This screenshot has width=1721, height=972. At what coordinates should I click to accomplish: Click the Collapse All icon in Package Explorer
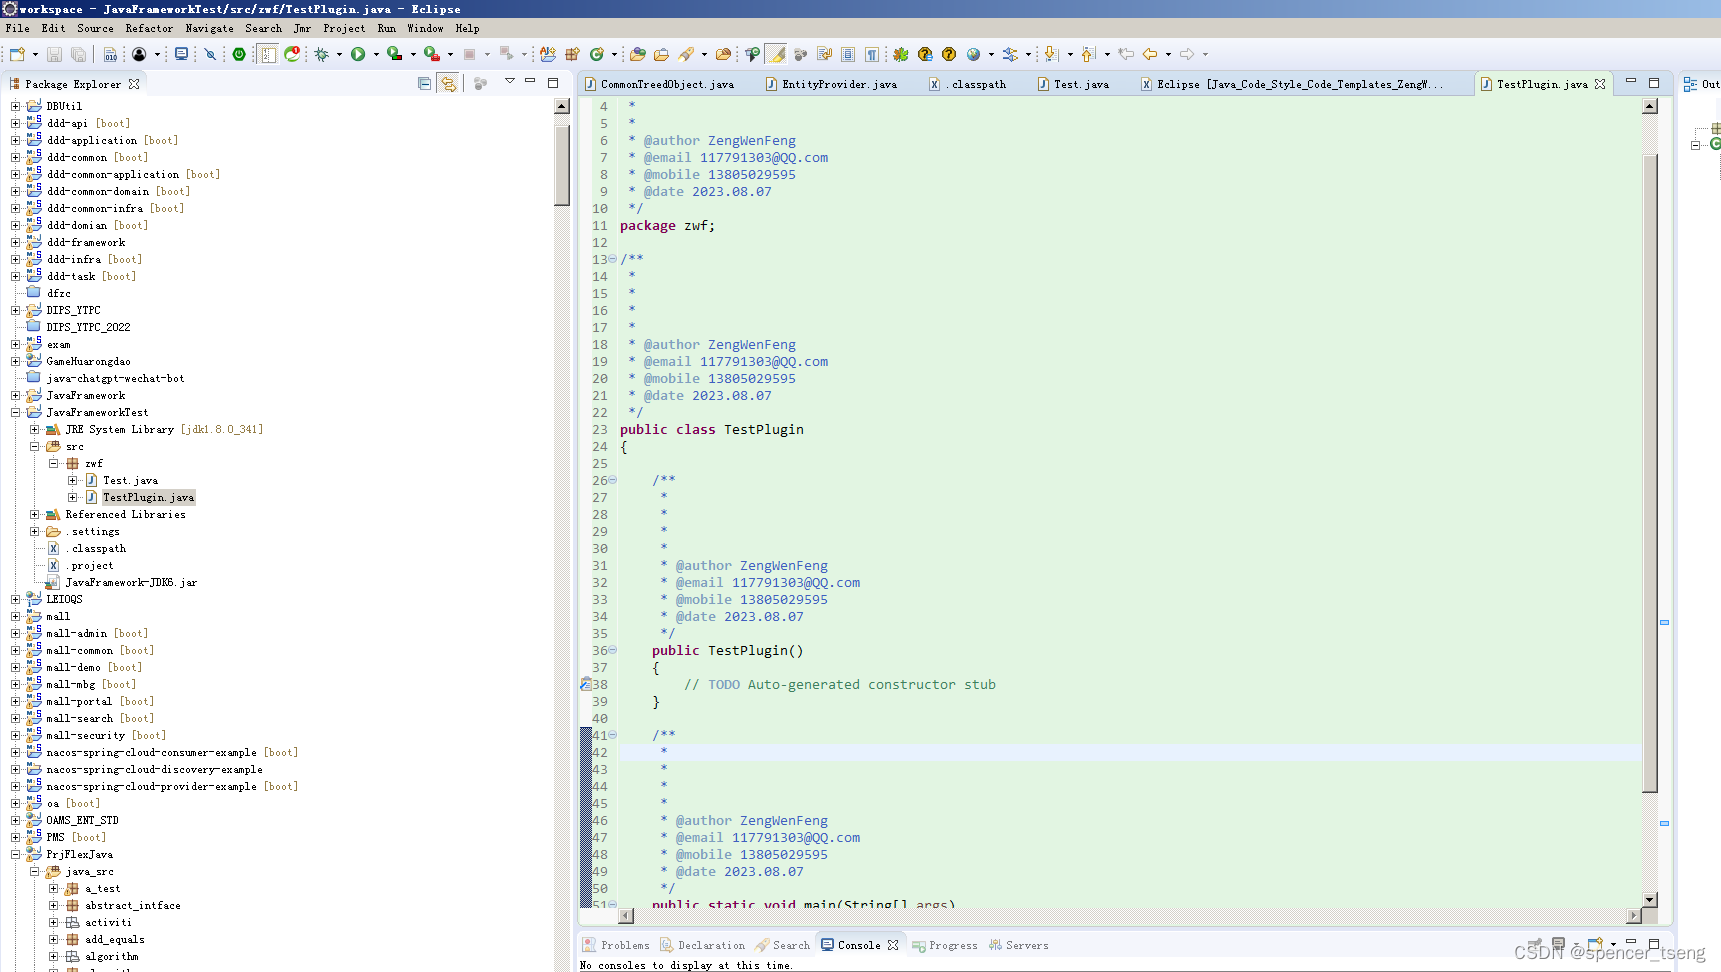424,84
